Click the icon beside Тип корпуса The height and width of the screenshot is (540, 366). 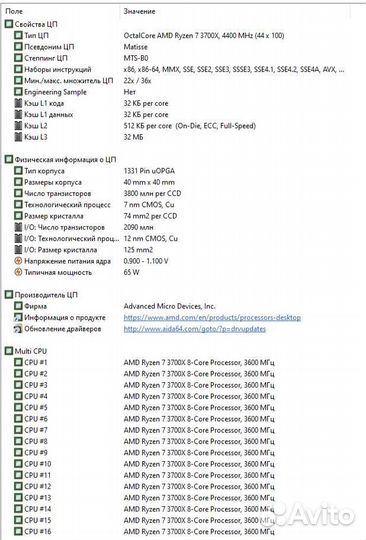(x=18, y=171)
